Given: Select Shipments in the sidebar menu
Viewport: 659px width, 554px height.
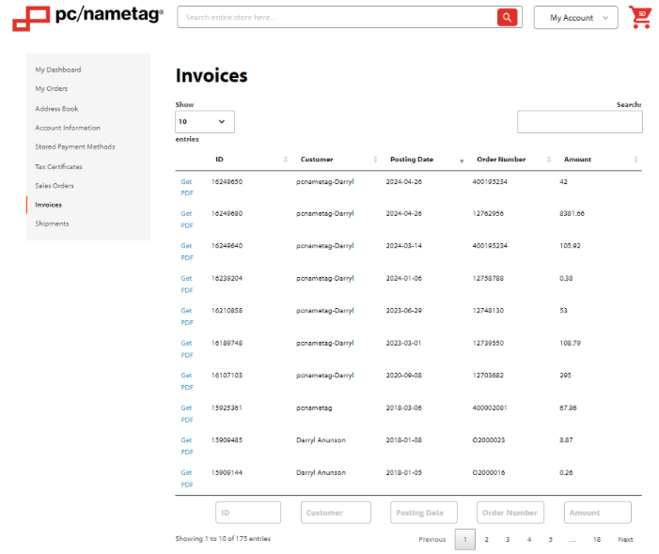Looking at the screenshot, I should coord(52,224).
